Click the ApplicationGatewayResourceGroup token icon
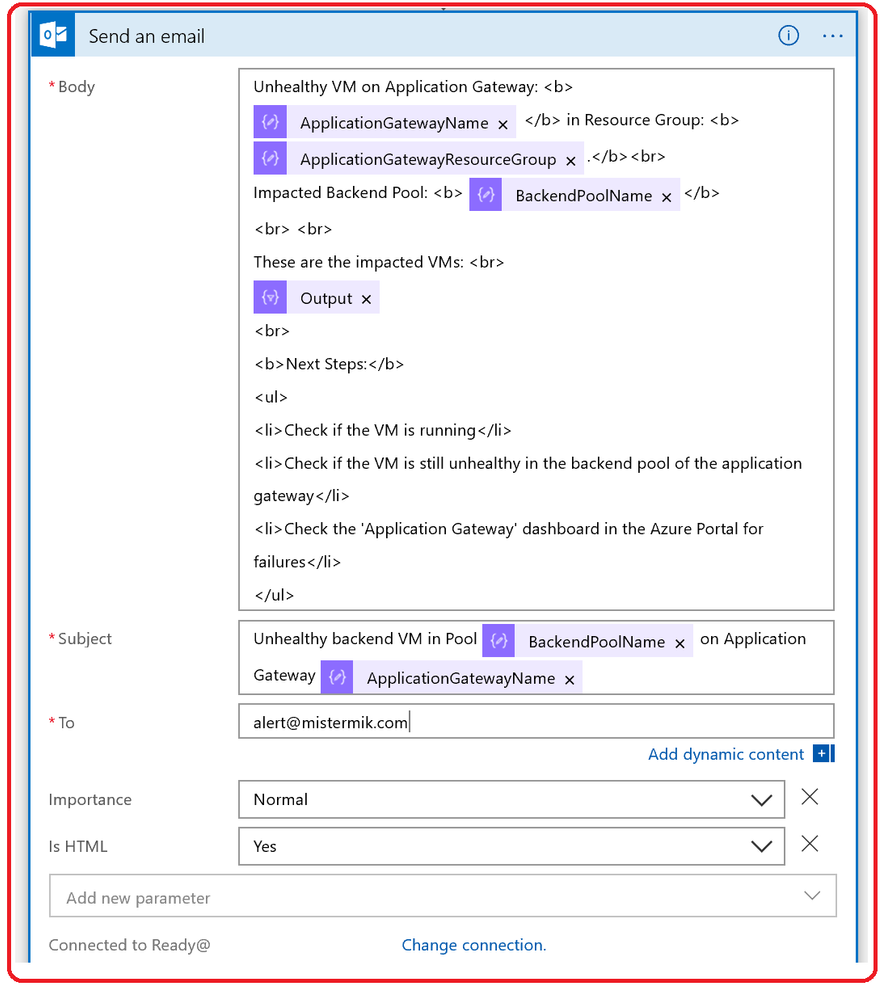This screenshot has width=883, height=999. (x=270, y=158)
